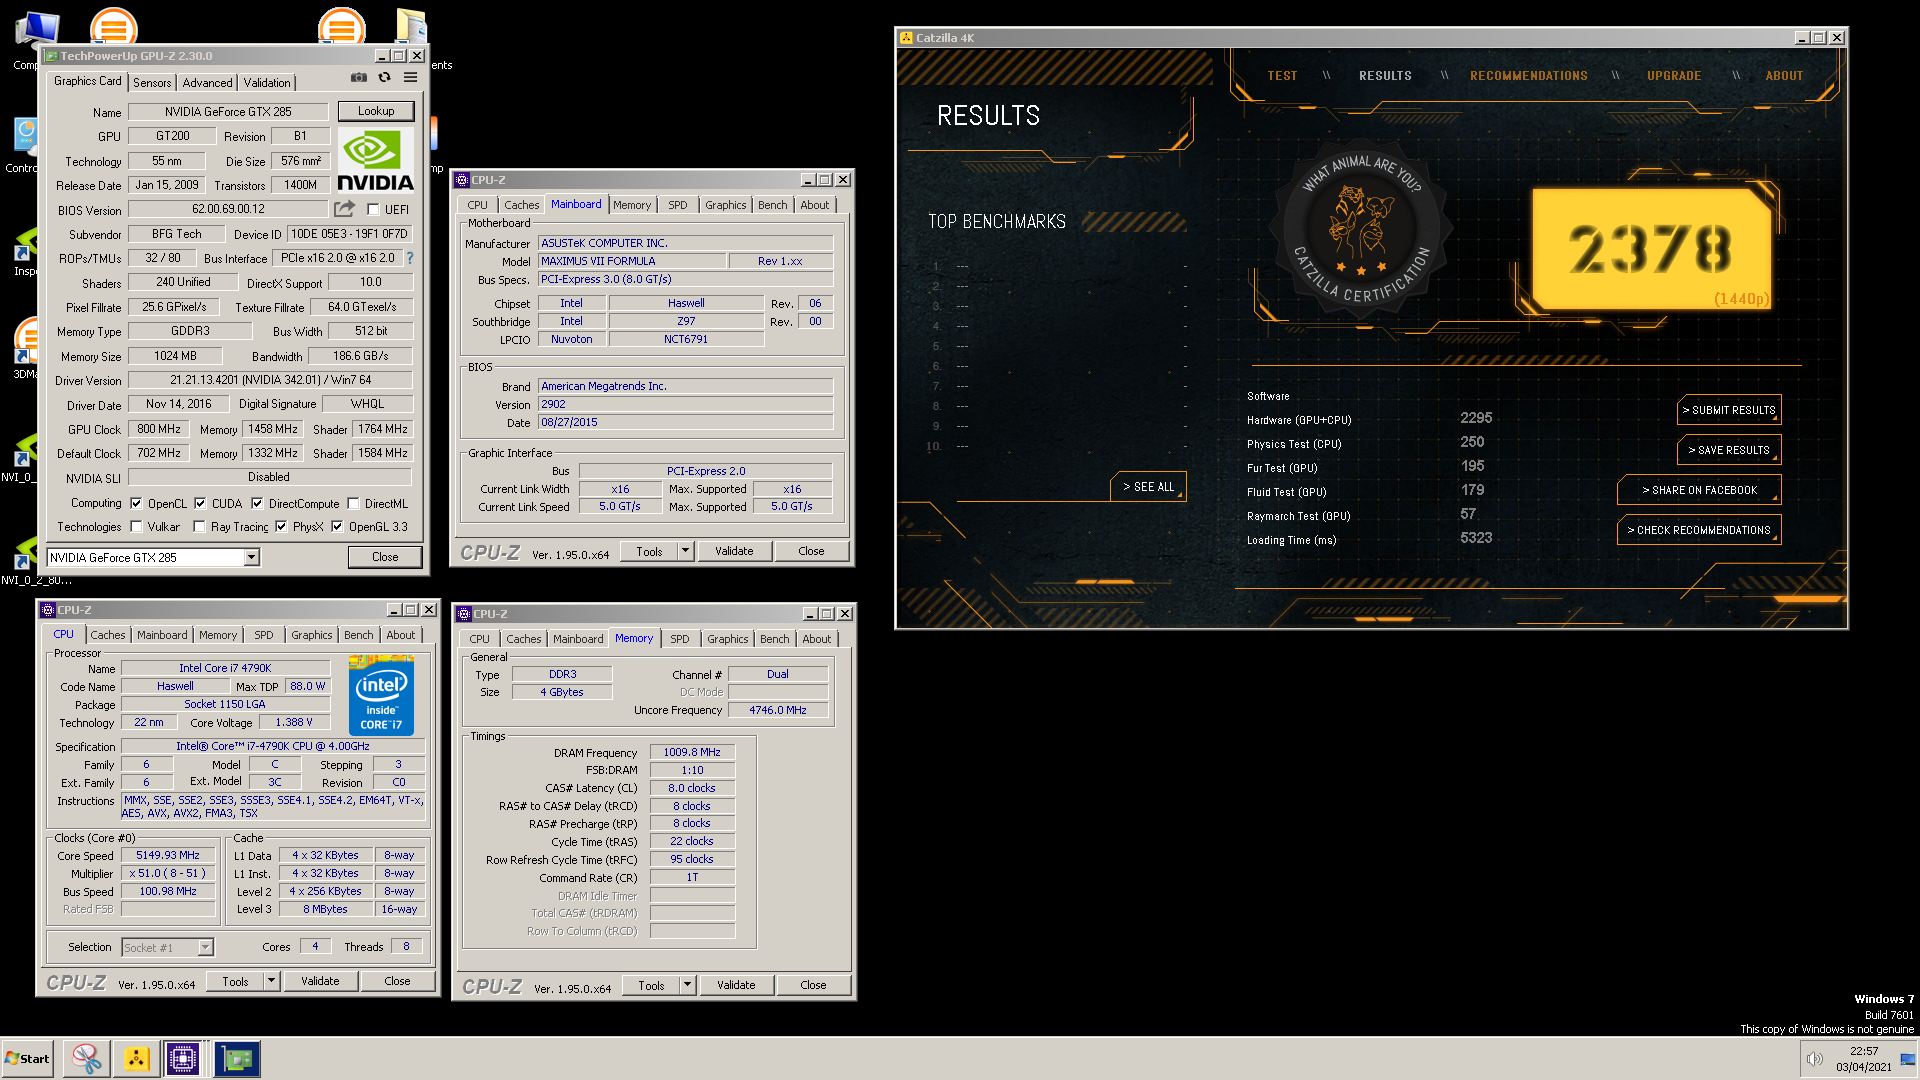Open the ABOUT tab in Catzilla
1920x1080 pixels.
tap(1784, 76)
